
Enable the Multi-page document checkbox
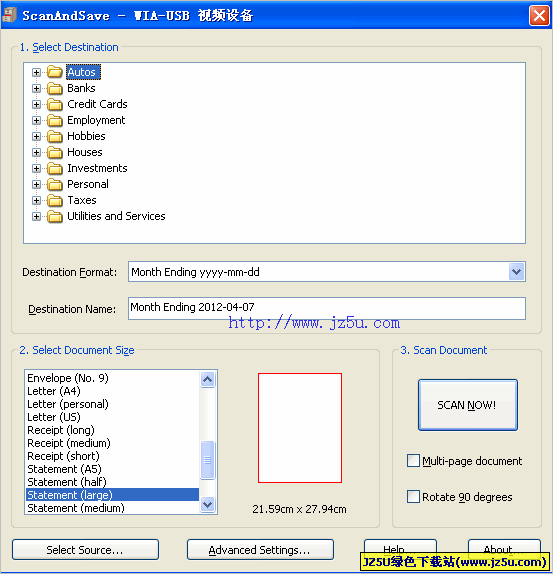pos(413,461)
